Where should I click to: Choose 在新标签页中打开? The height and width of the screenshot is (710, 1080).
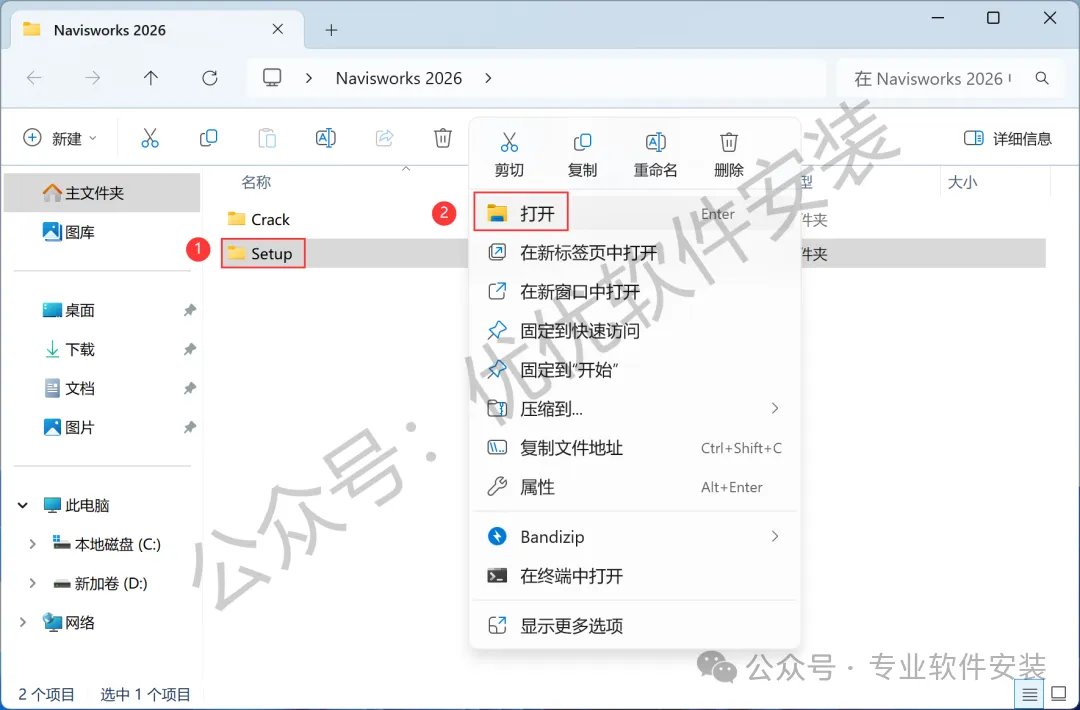tap(634, 253)
